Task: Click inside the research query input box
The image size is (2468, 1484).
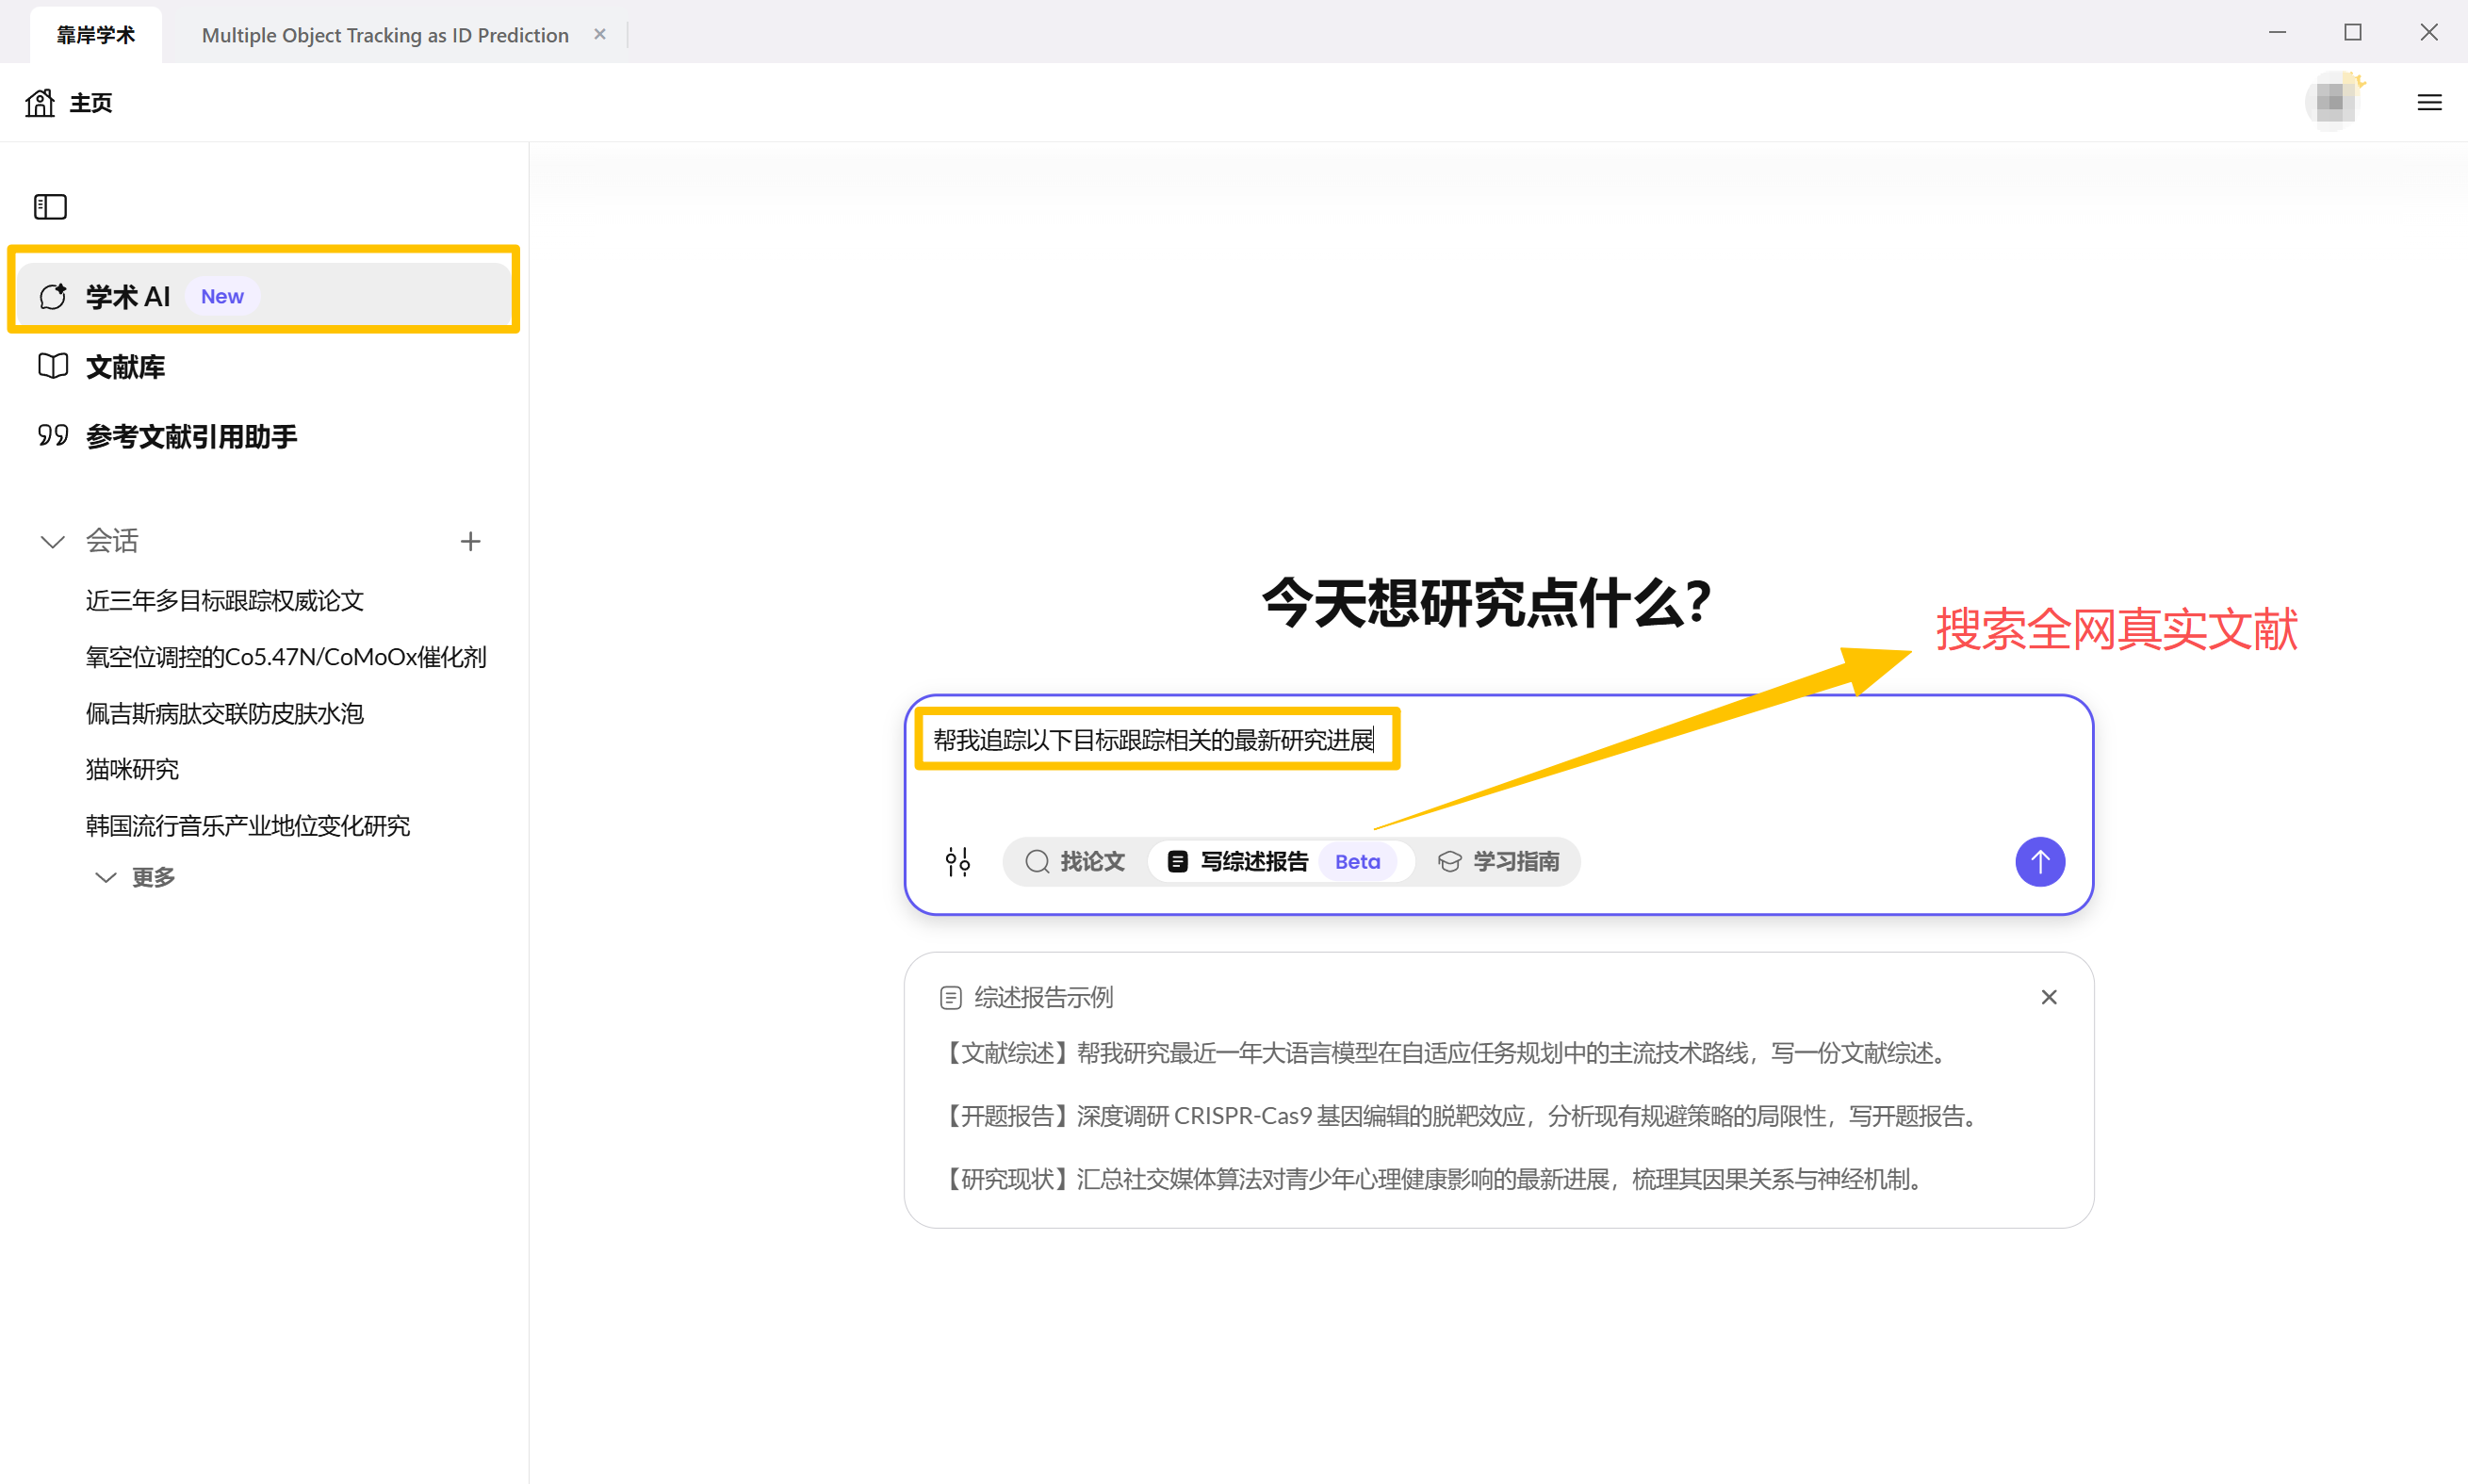Action: [1155, 740]
